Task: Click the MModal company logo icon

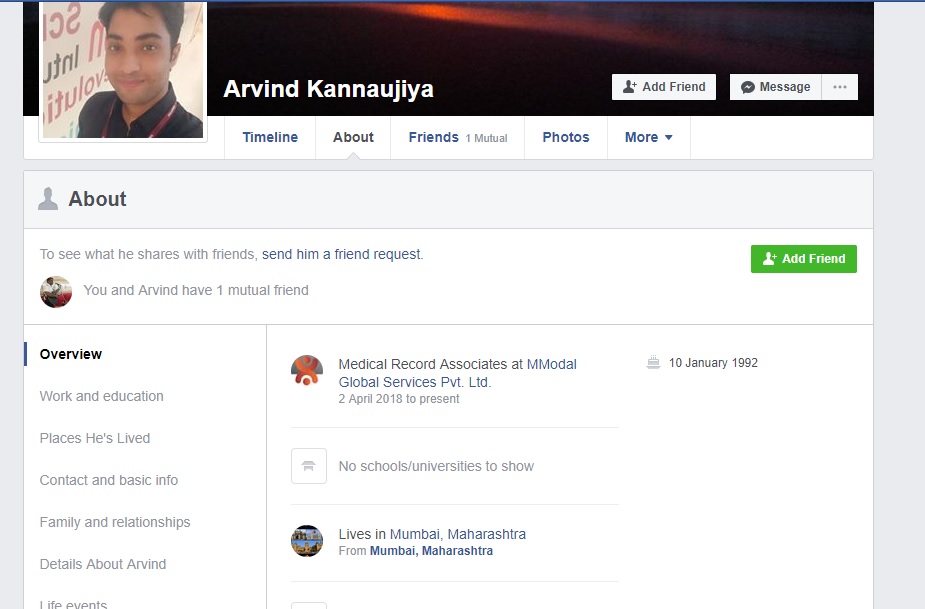Action: (x=307, y=371)
